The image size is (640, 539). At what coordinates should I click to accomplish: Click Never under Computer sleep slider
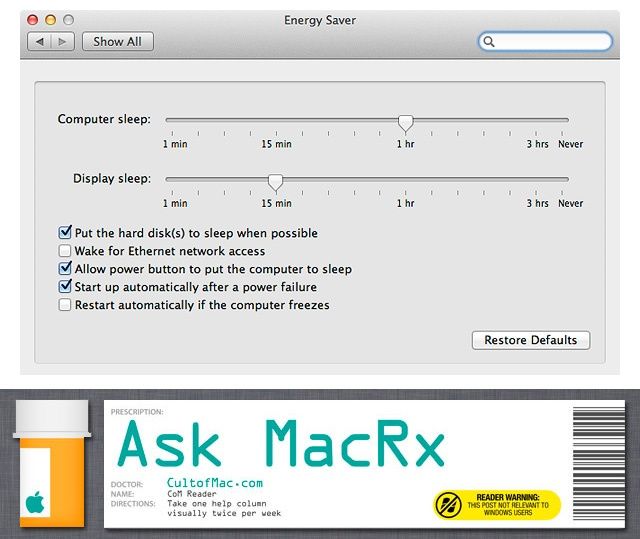tap(571, 144)
